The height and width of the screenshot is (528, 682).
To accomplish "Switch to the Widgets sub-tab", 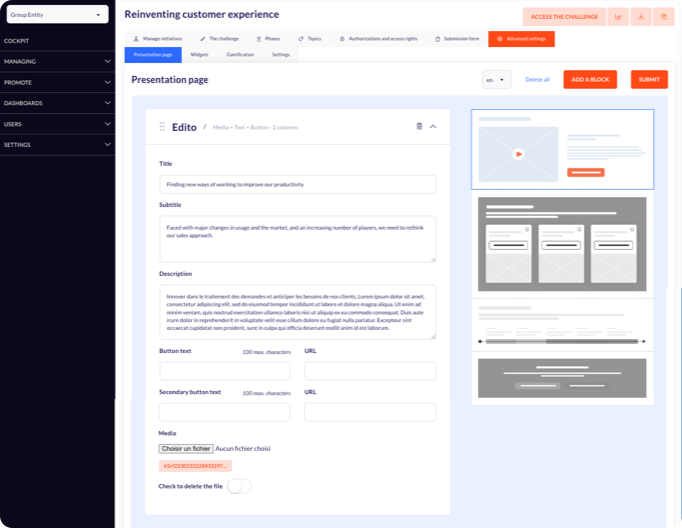I will pos(200,55).
